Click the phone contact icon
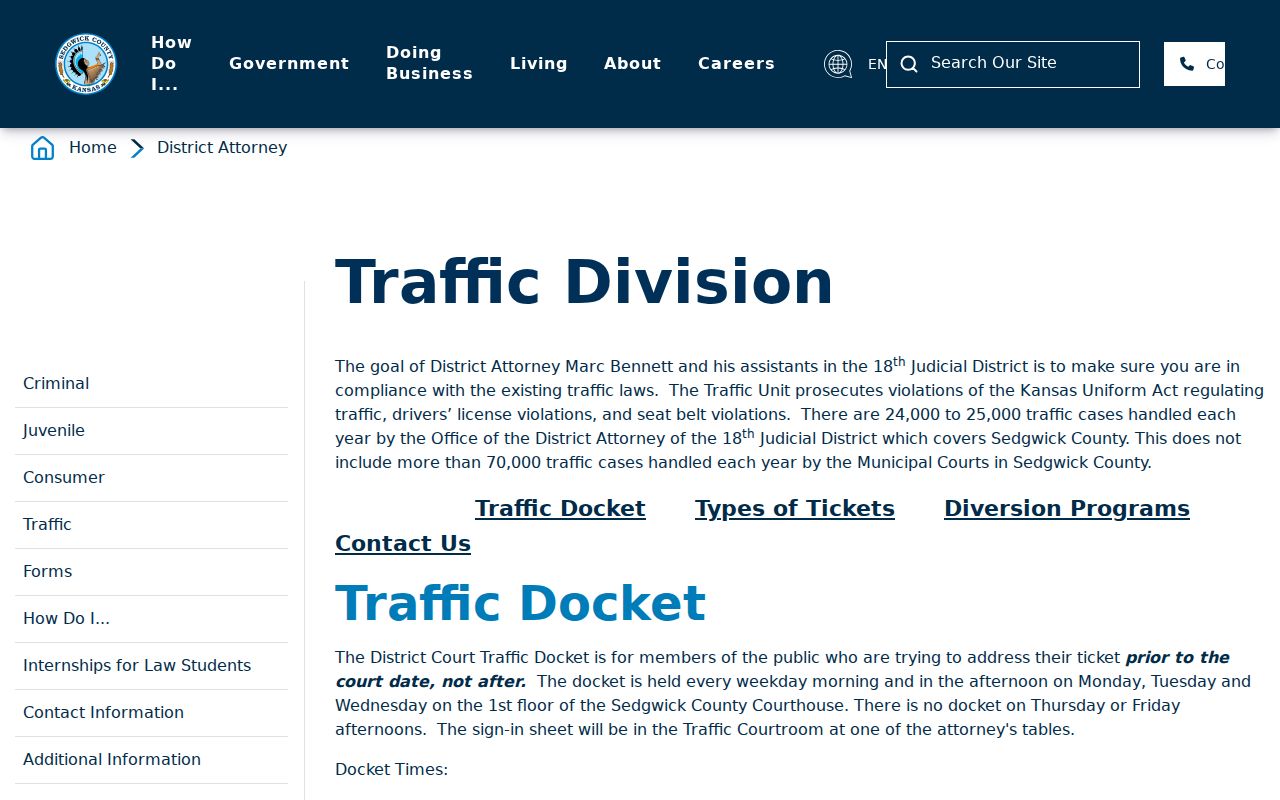The width and height of the screenshot is (1280, 800). coord(1187,64)
